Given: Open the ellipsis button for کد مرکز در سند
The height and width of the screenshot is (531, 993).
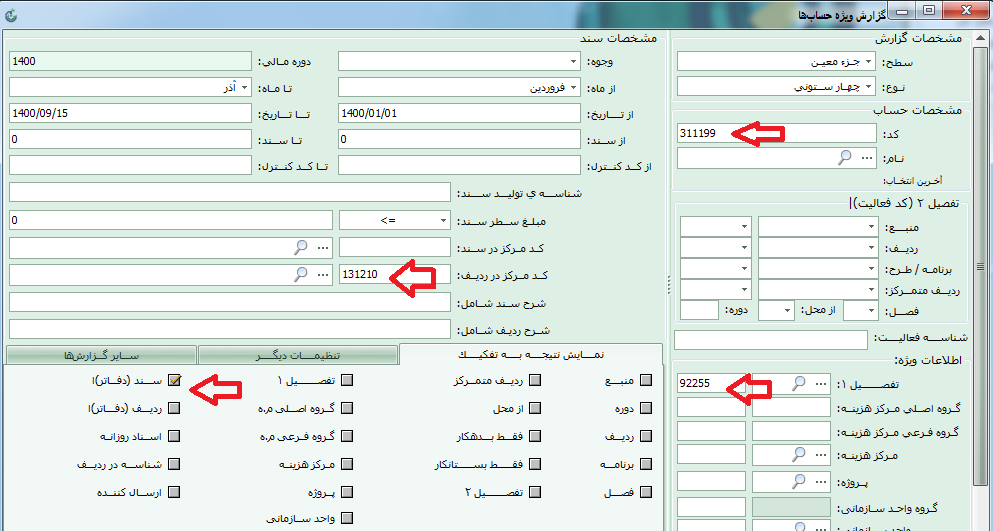Looking at the screenshot, I should [x=324, y=247].
